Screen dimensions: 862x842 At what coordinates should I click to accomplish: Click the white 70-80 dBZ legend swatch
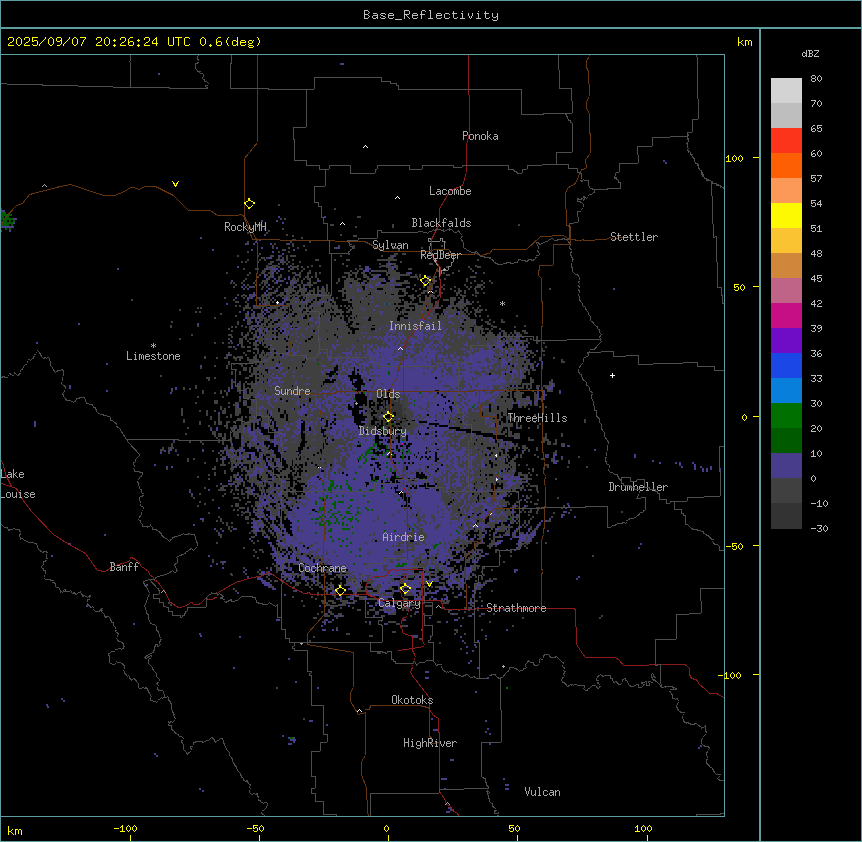click(786, 91)
